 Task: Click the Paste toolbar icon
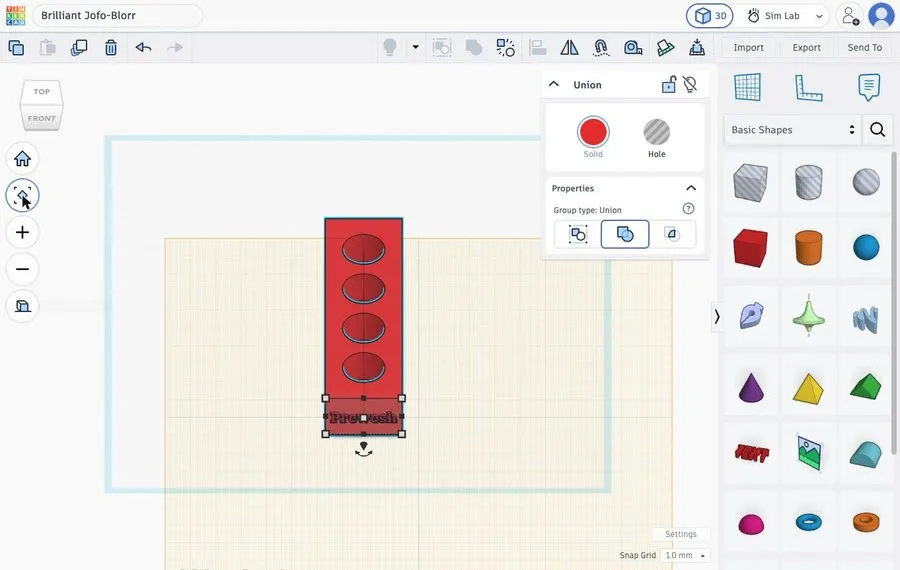48,48
